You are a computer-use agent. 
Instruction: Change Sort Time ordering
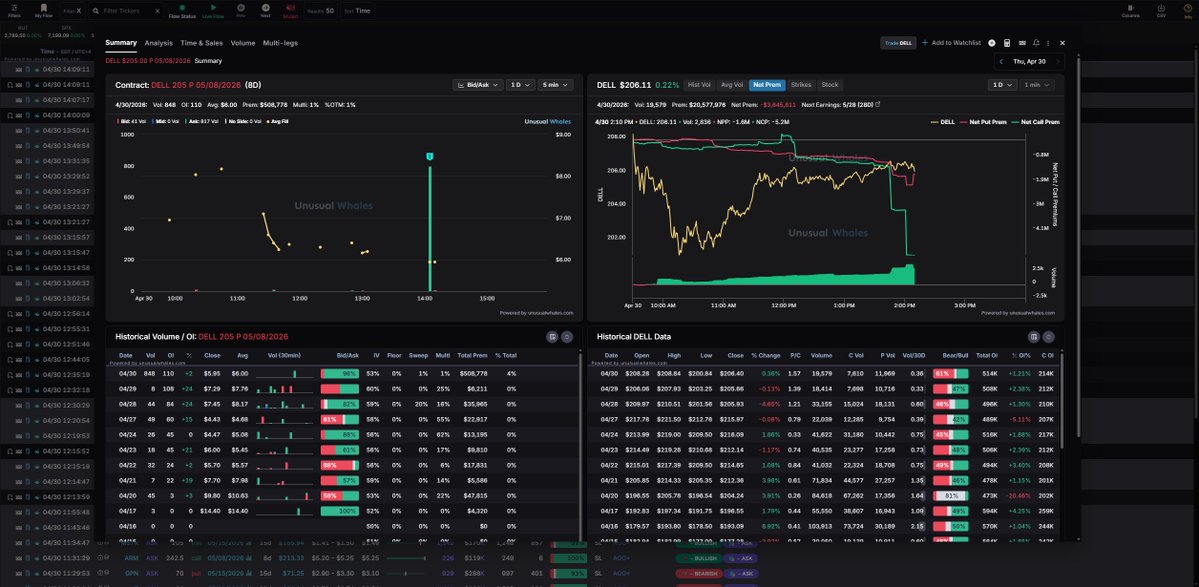[x=357, y=11]
